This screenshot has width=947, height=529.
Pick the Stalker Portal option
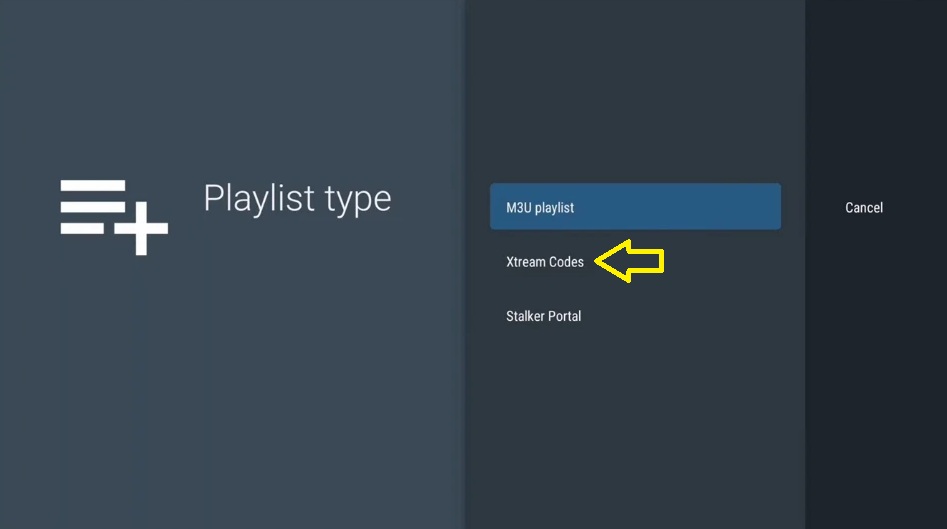543,316
